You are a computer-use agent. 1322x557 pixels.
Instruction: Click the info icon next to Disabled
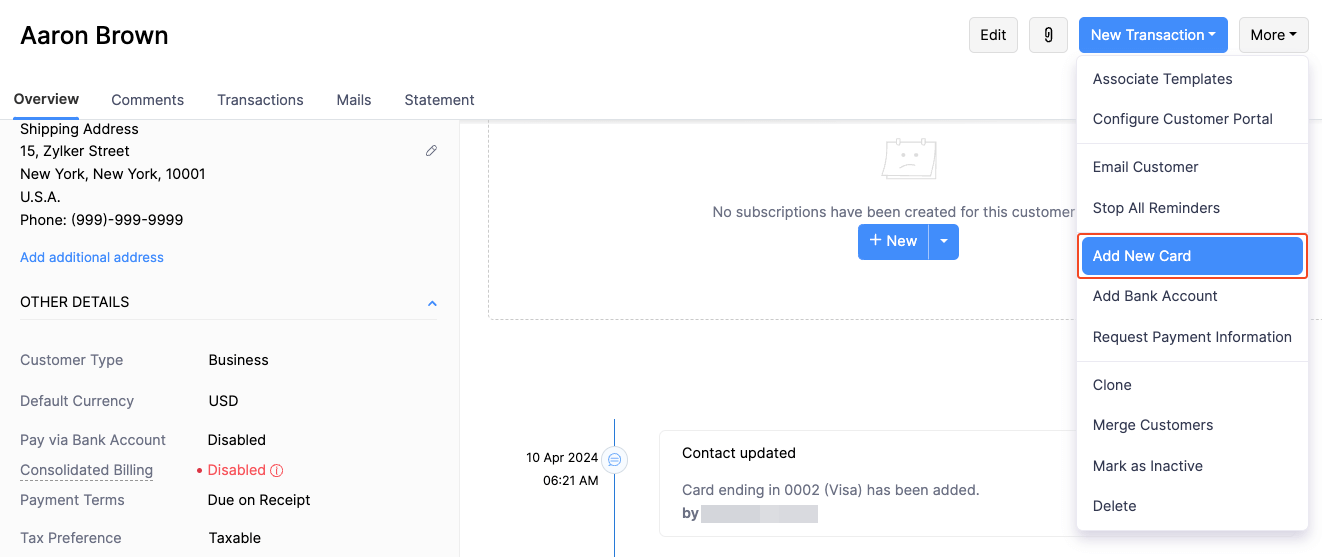[x=277, y=470]
